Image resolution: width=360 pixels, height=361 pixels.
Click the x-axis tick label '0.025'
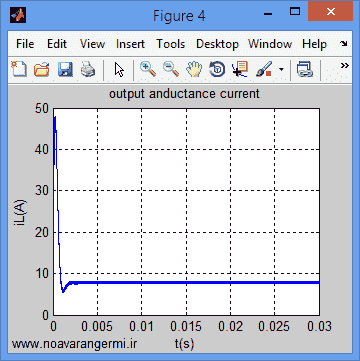[x=274, y=326]
